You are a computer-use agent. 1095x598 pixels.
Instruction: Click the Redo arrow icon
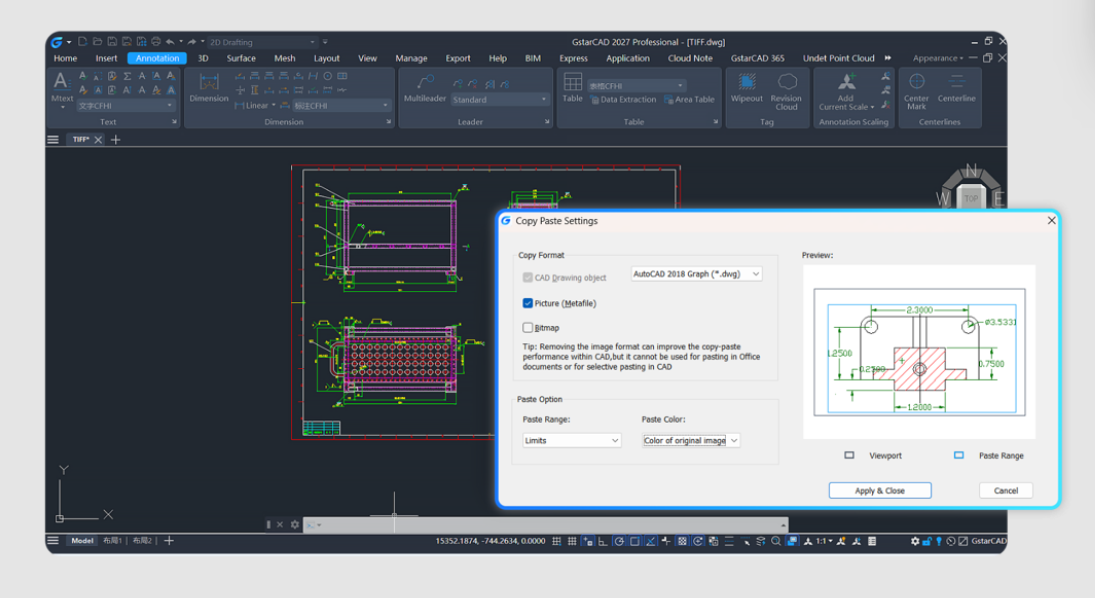tap(191, 42)
